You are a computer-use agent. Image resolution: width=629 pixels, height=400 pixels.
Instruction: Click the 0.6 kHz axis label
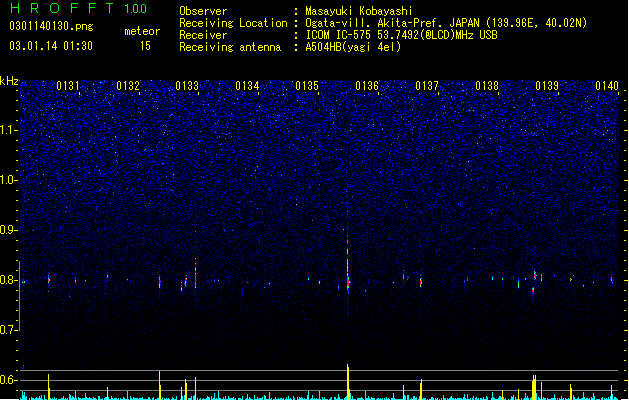pyautogui.click(x=9, y=380)
